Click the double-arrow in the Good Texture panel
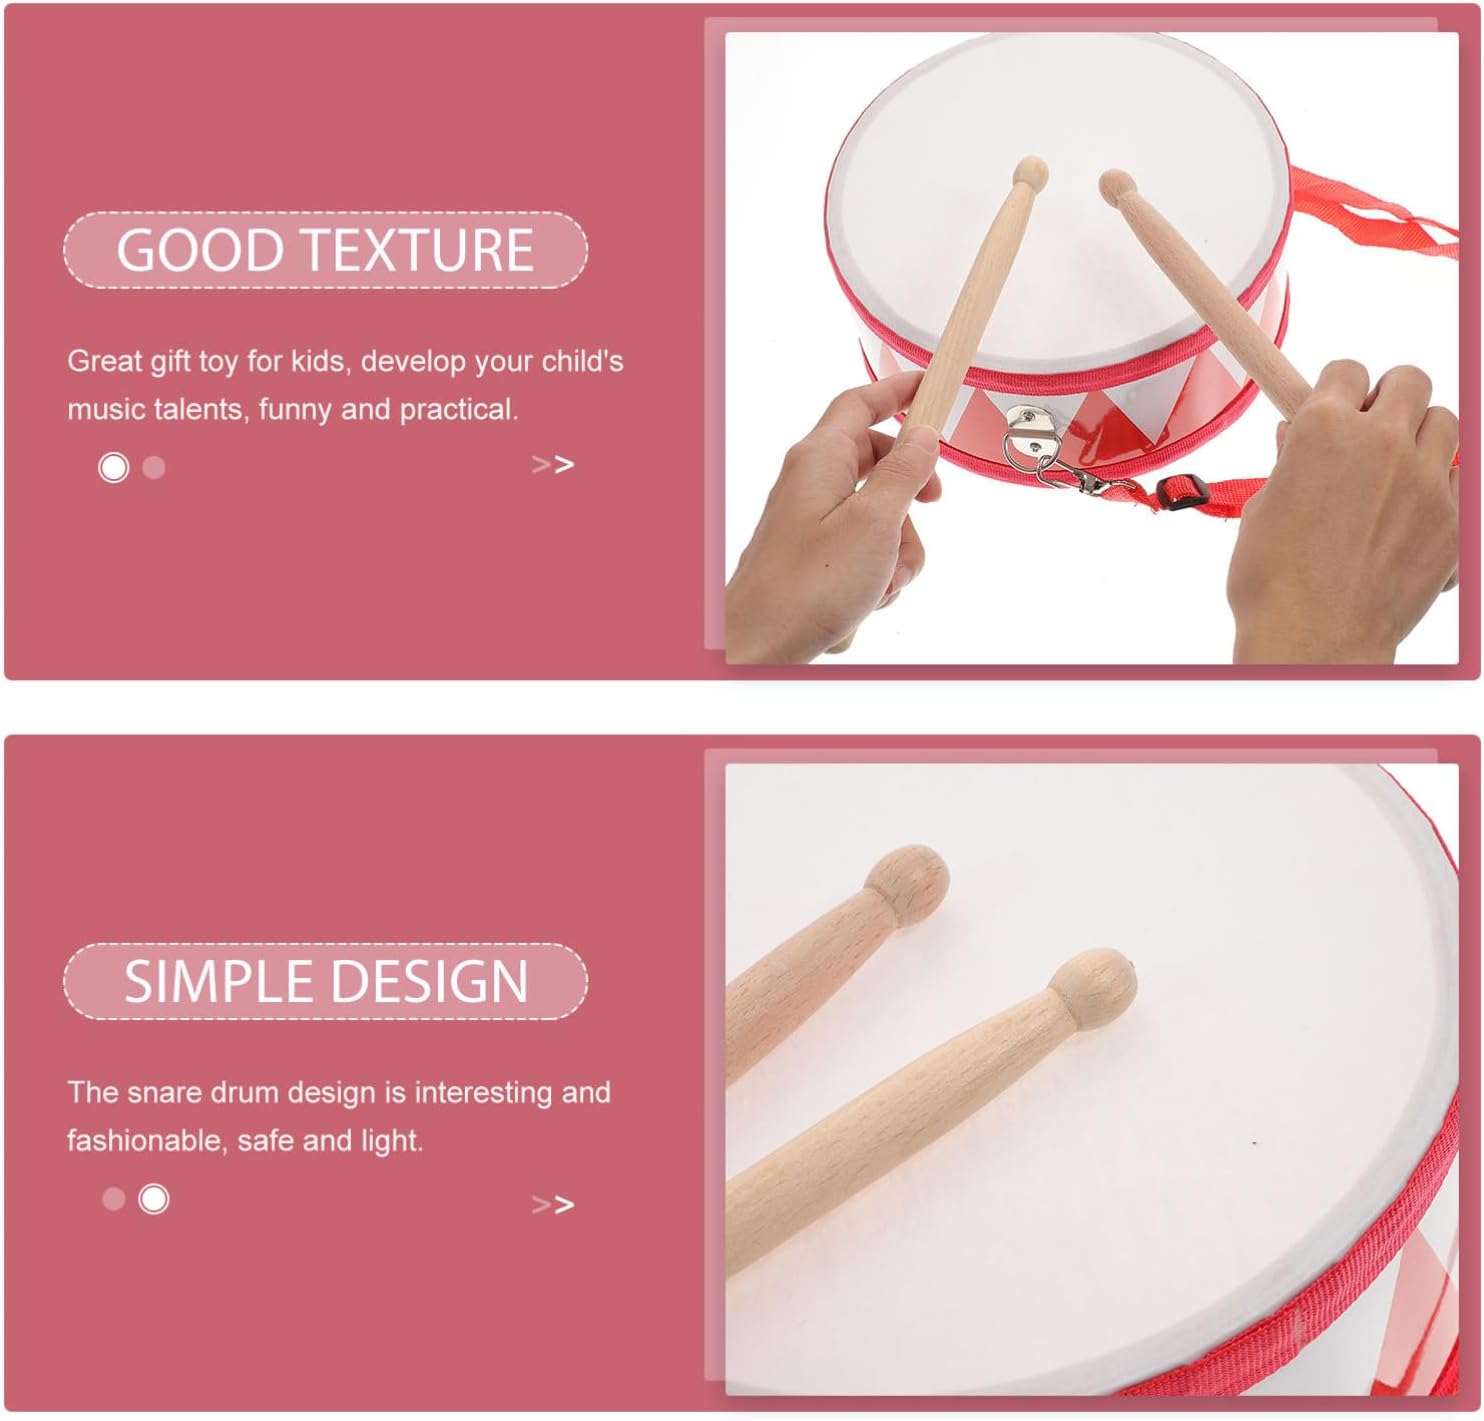Screen dimensions: 1484x1421 (x=553, y=464)
